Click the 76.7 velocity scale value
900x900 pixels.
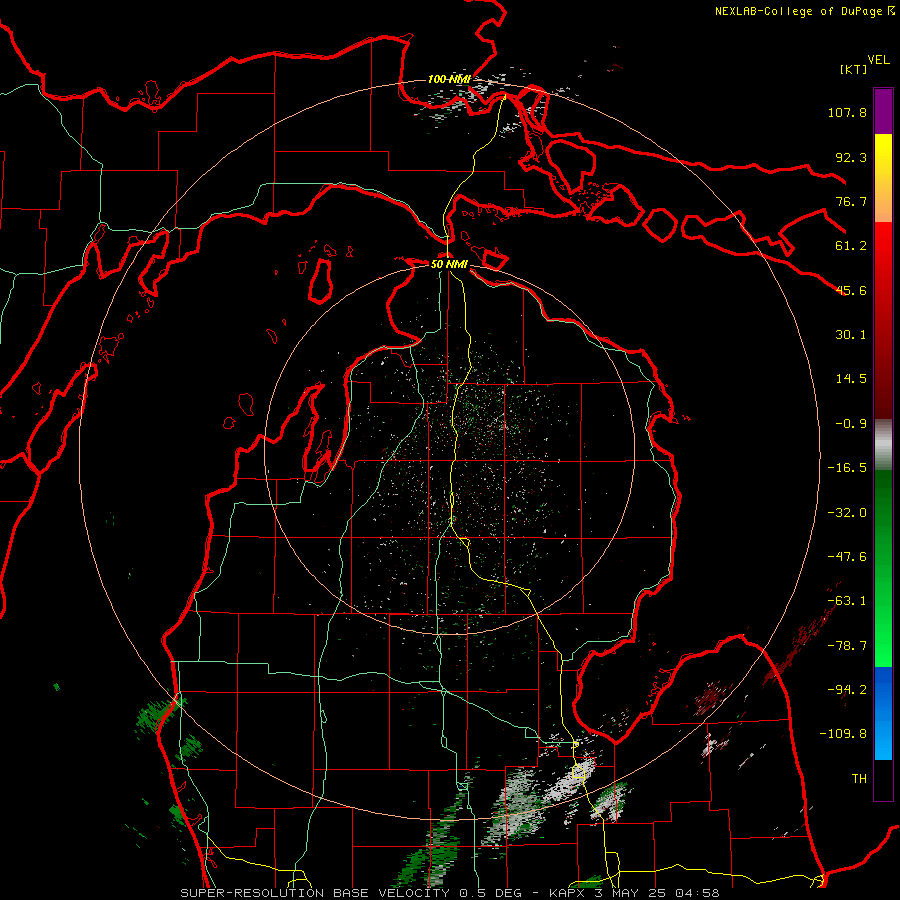(851, 201)
